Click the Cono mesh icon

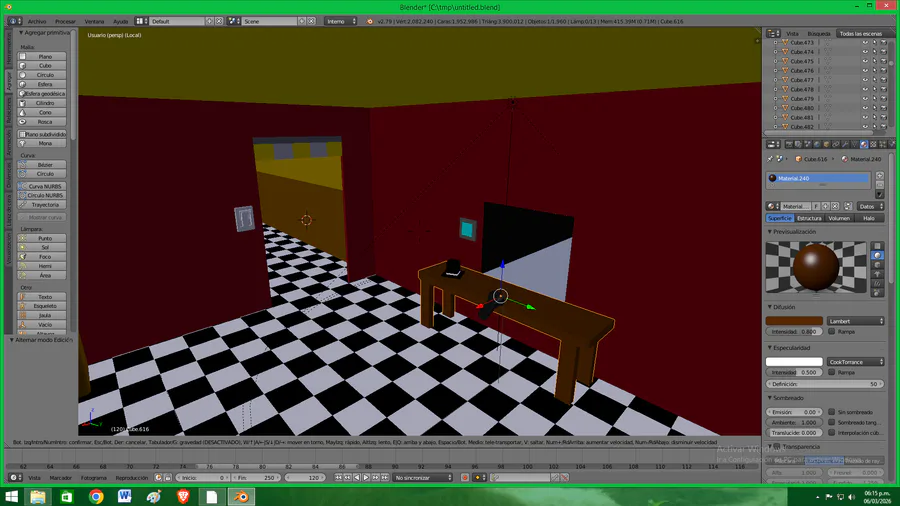point(22,112)
